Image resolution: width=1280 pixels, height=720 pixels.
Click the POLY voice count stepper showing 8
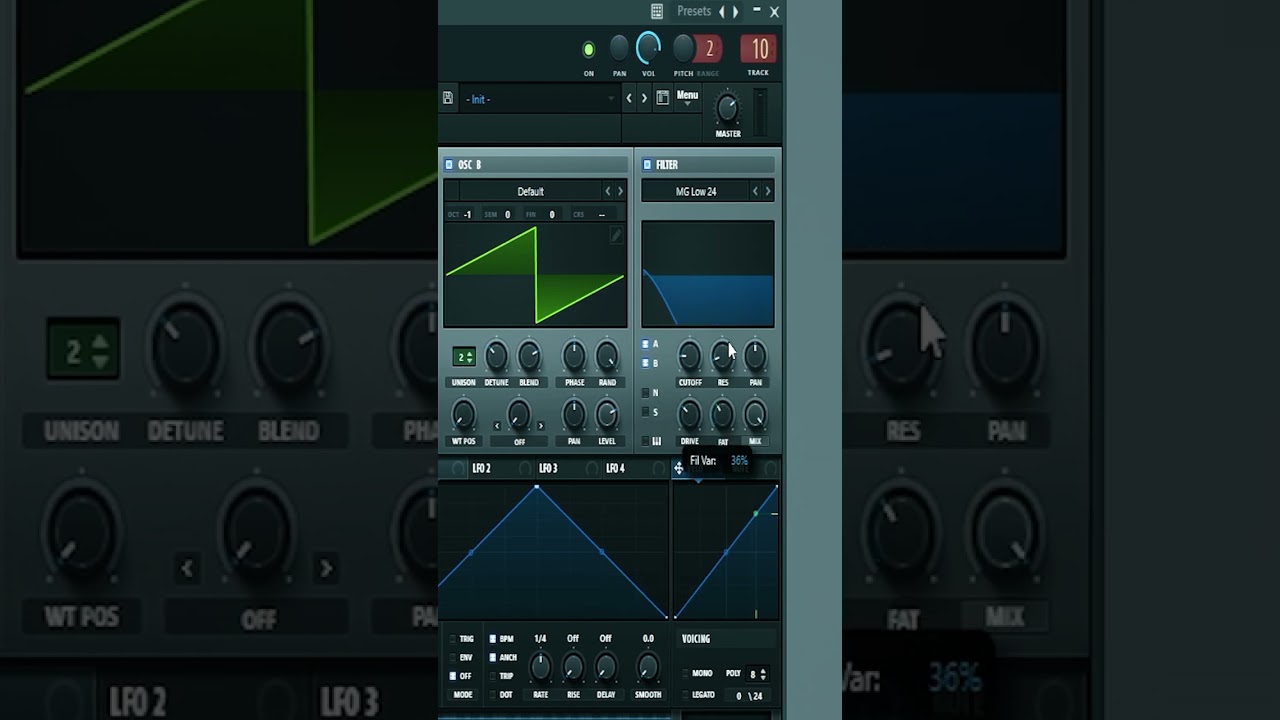(x=758, y=674)
